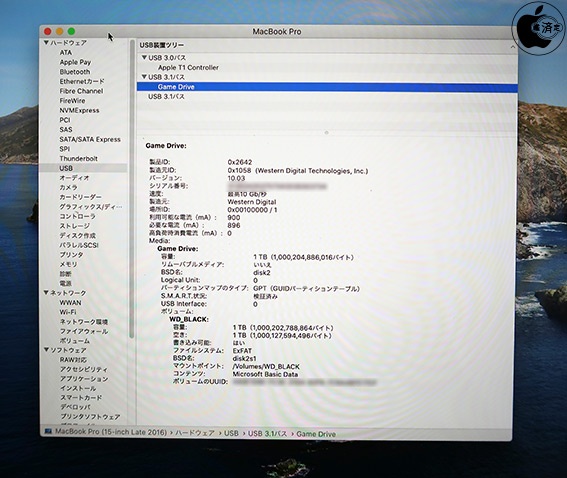Viewport: 567px width, 478px height.
Task: Click MacBook Pro computer icon in path bar
Action: coord(47,431)
